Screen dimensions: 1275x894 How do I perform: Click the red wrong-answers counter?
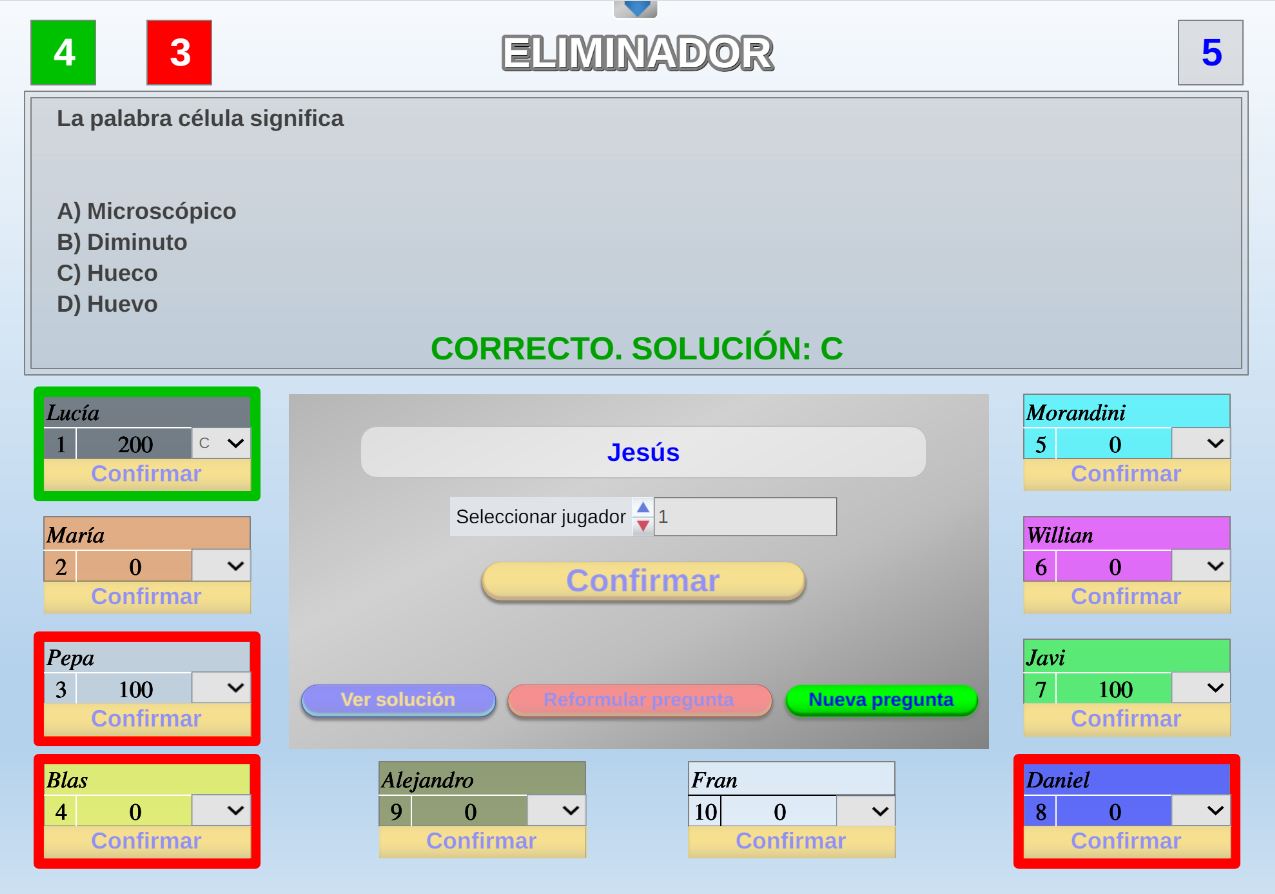(179, 52)
